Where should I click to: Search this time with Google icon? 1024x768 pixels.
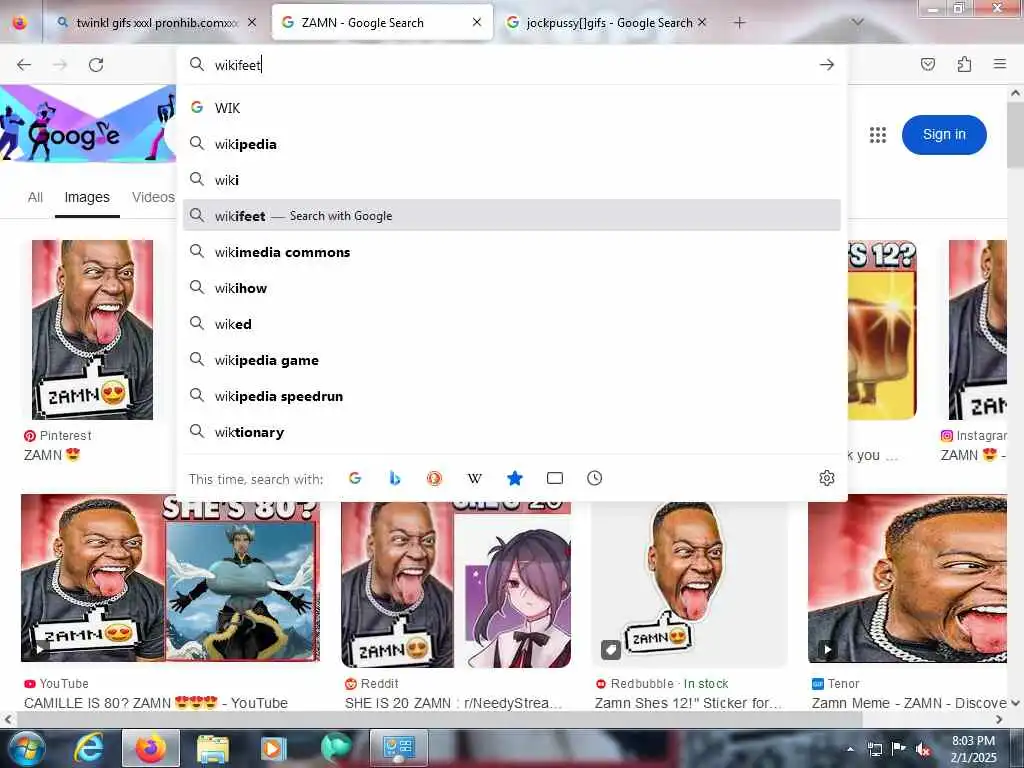point(355,478)
